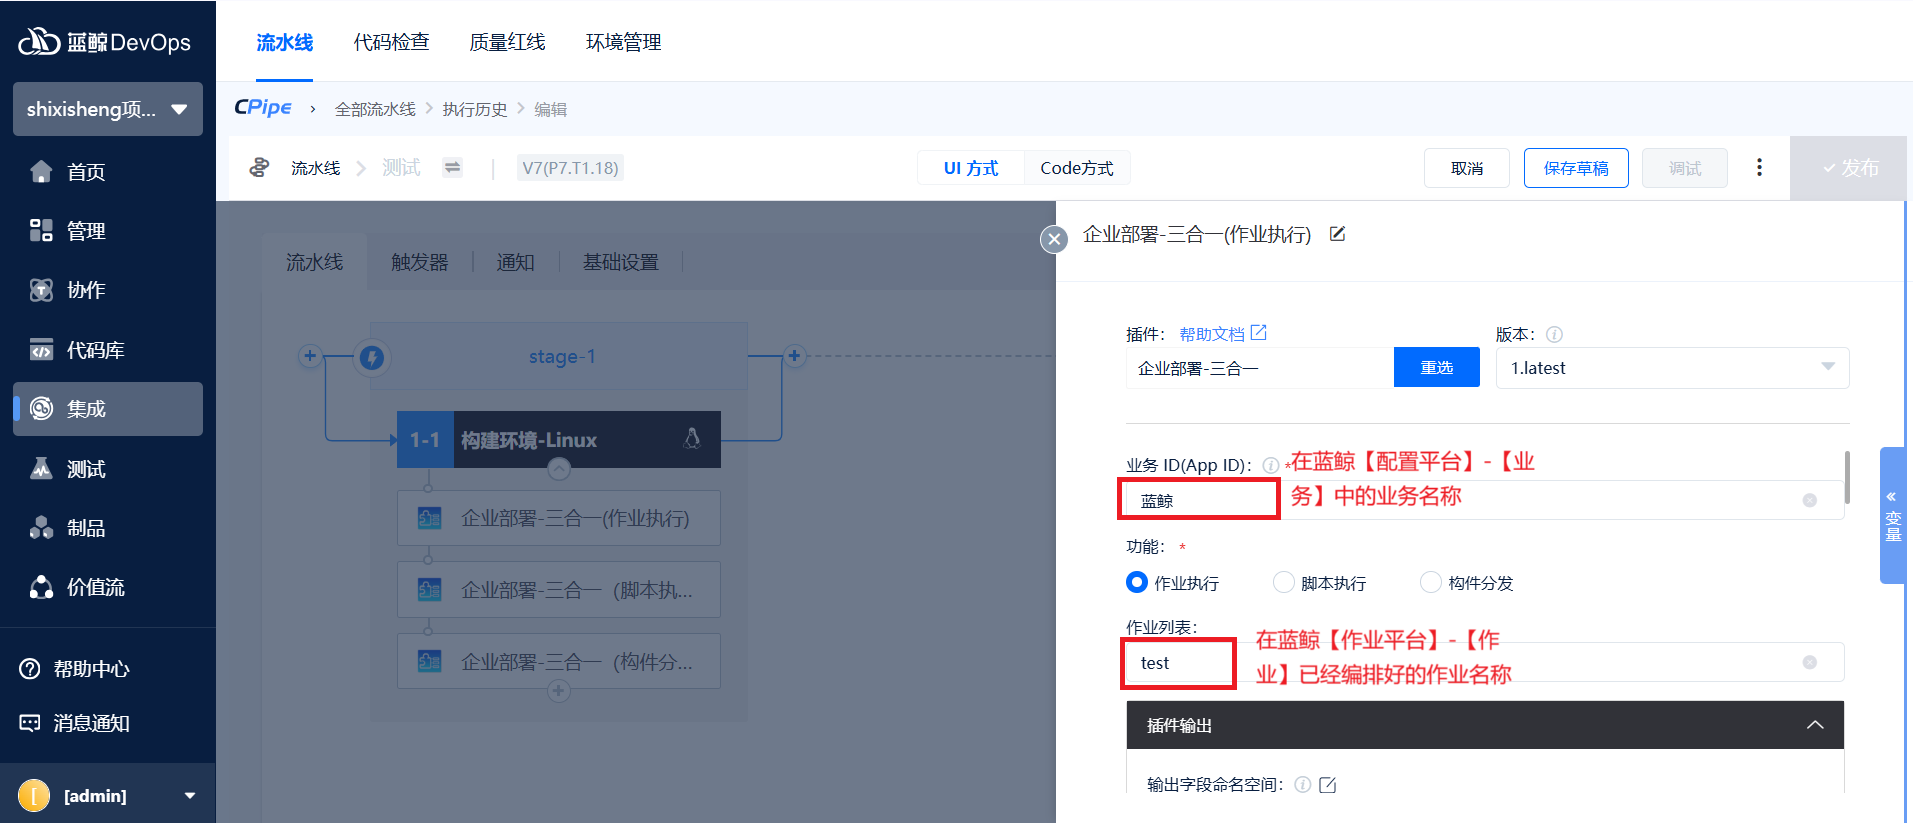Select the 构件分发 radio option
The width and height of the screenshot is (1913, 823).
[x=1431, y=582]
